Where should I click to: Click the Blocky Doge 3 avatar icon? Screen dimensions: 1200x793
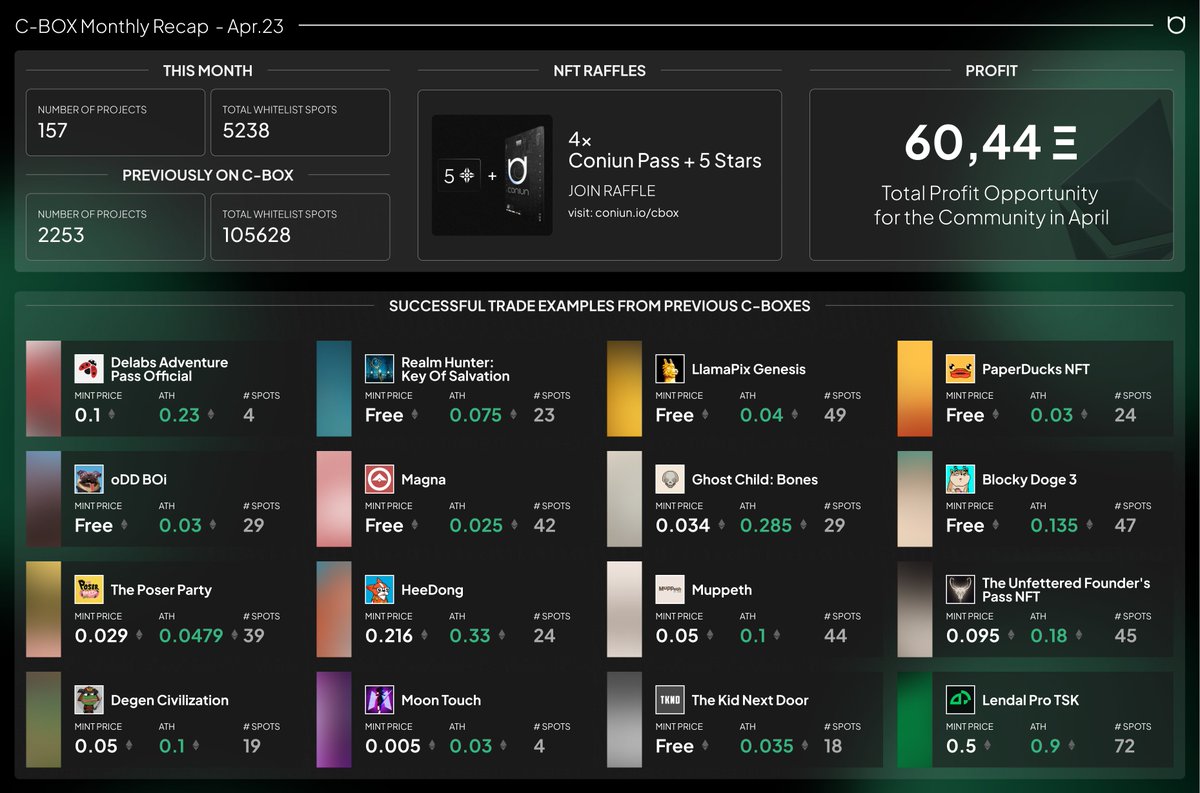[960, 479]
